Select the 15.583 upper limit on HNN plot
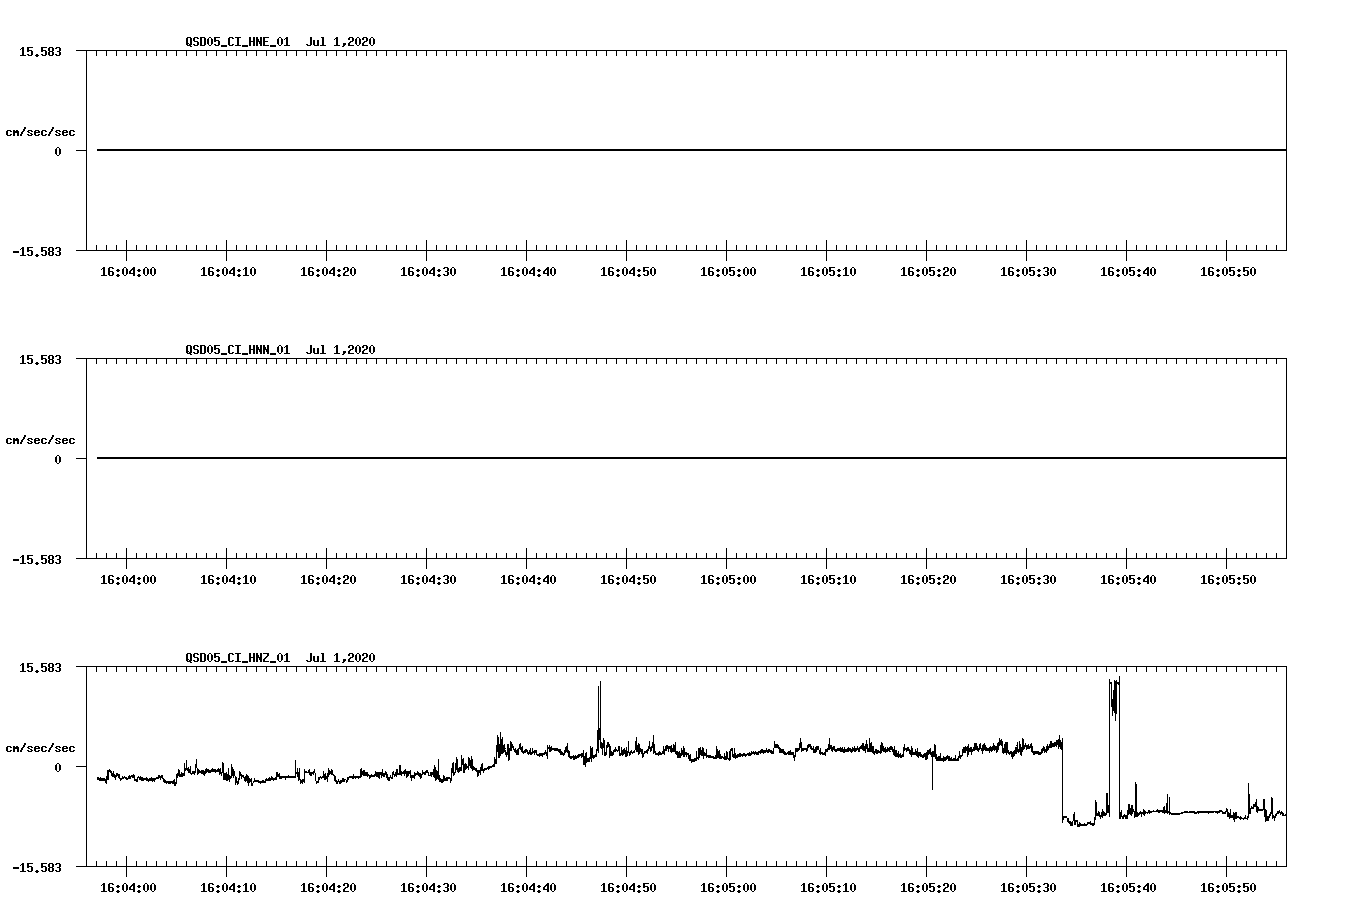 point(40,359)
